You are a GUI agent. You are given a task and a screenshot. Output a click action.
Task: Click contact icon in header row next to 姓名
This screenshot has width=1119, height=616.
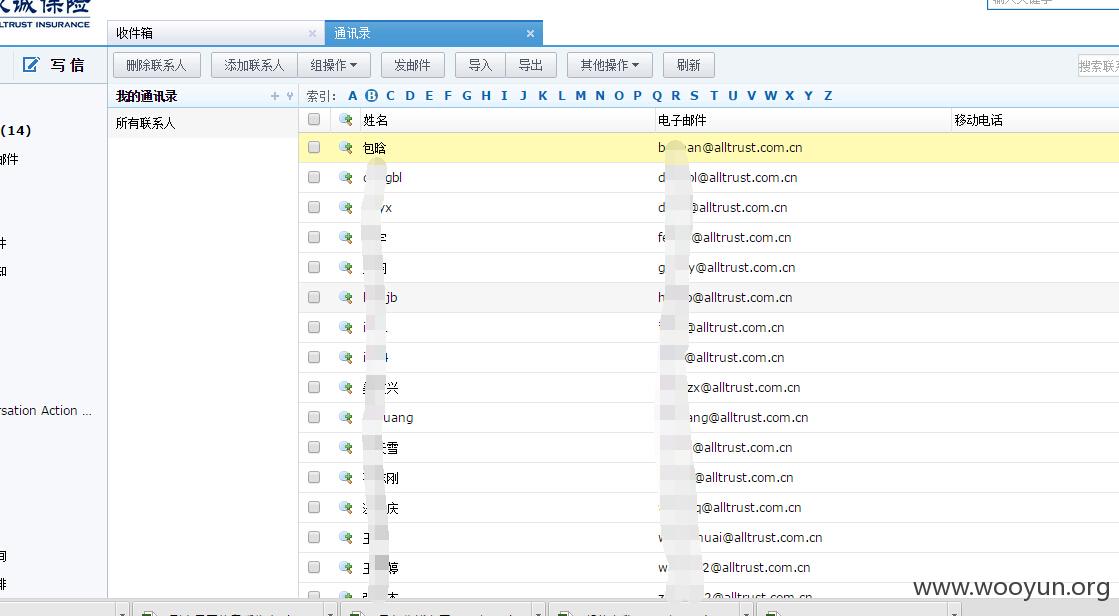coord(346,120)
